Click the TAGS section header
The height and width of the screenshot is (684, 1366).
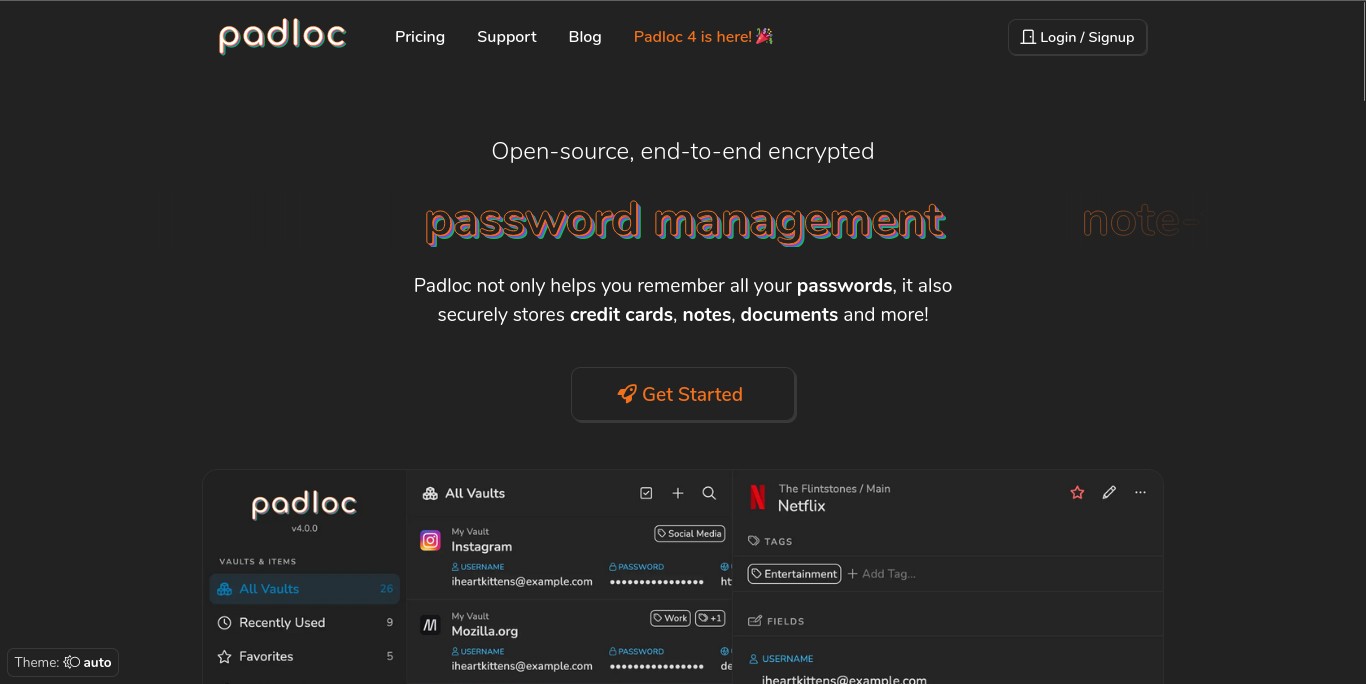pos(770,541)
